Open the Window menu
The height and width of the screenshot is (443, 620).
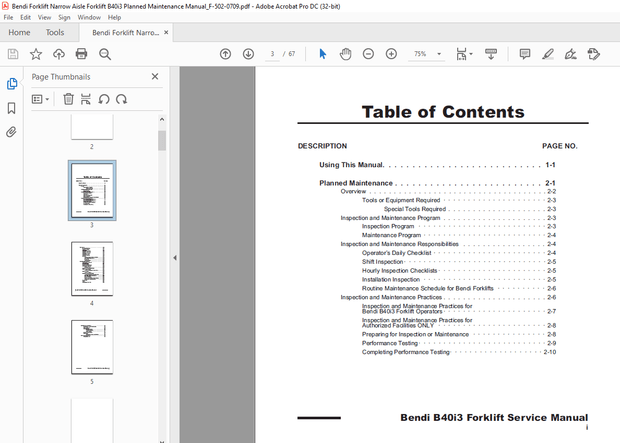click(x=89, y=17)
